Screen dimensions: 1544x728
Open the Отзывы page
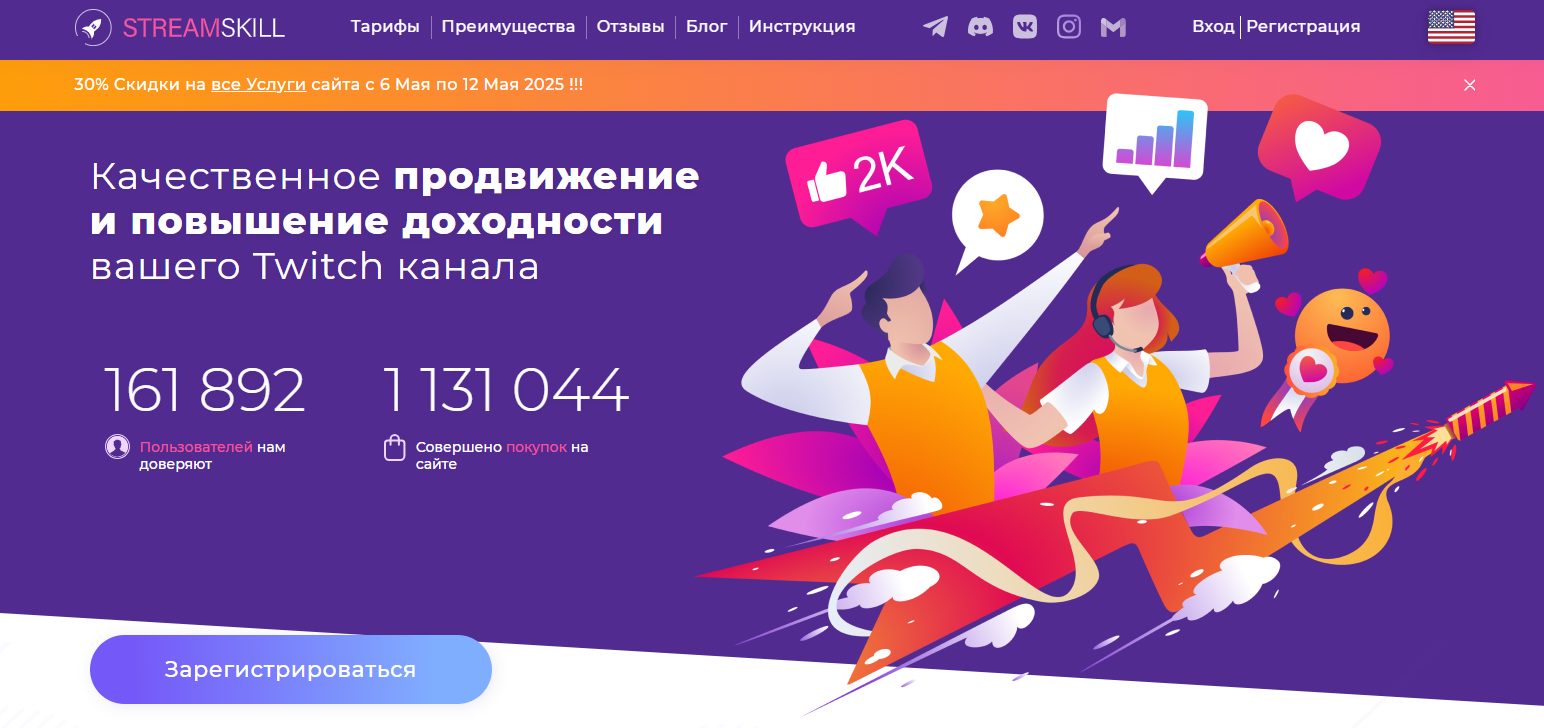pyautogui.click(x=630, y=27)
